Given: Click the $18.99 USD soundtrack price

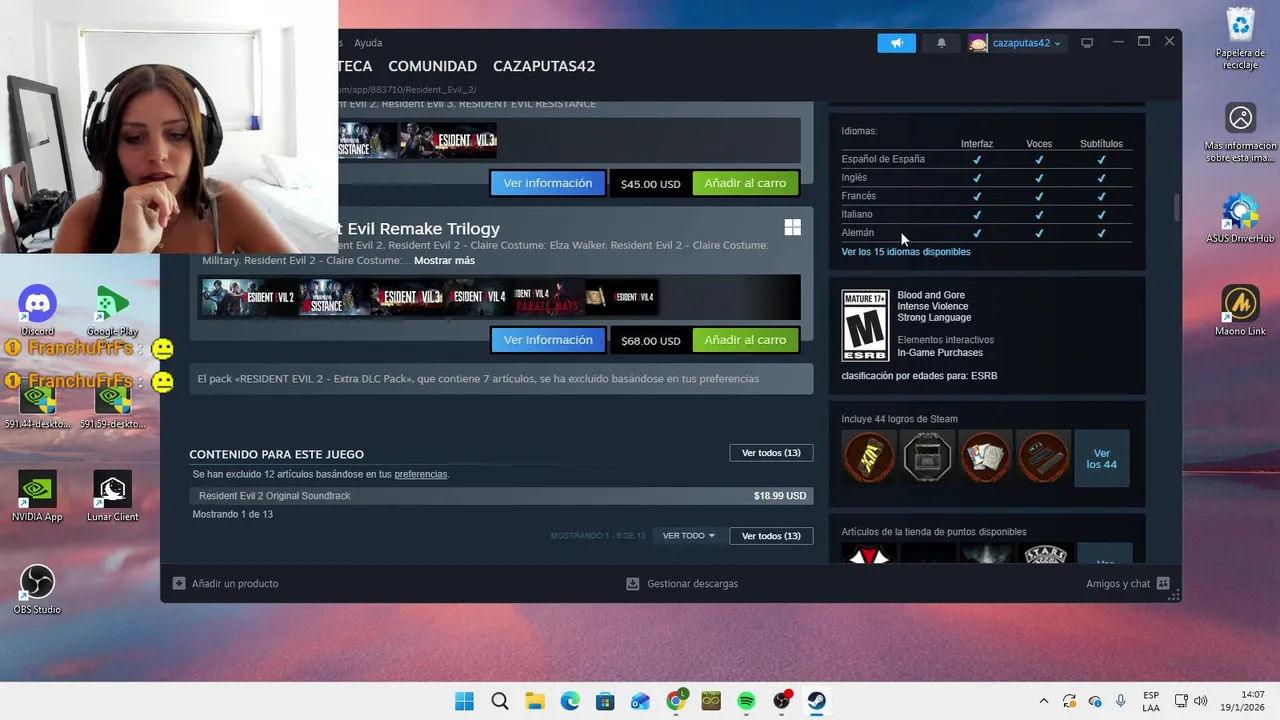Looking at the screenshot, I should coord(780,496).
